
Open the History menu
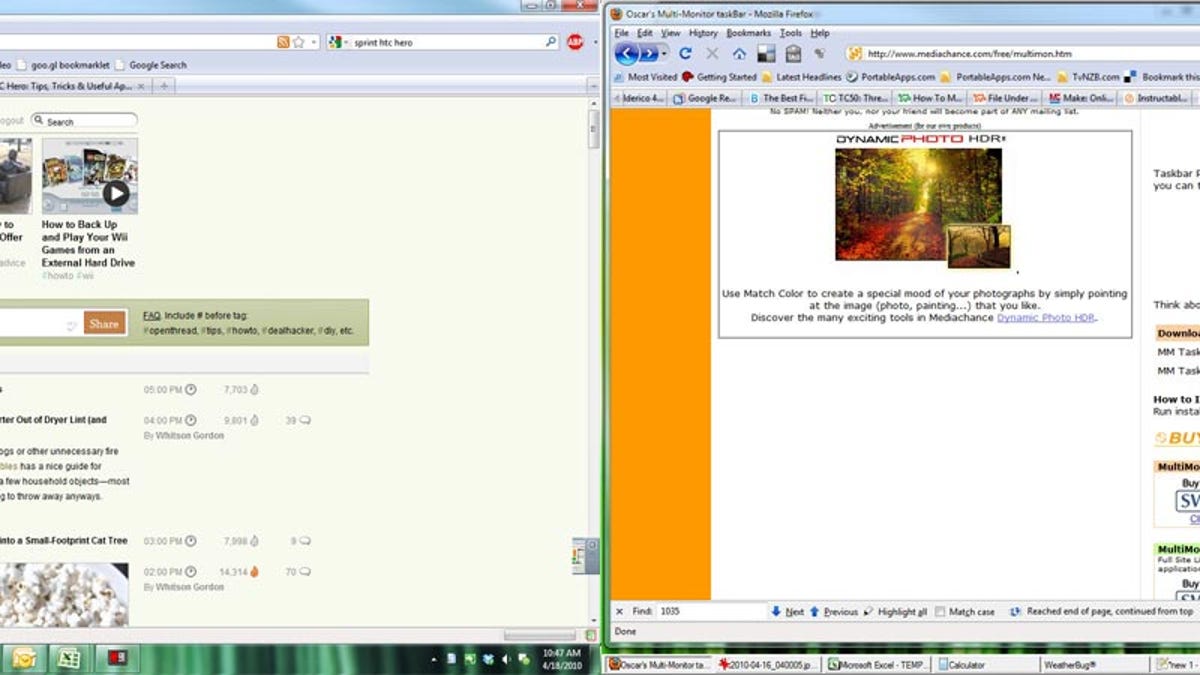coord(703,33)
